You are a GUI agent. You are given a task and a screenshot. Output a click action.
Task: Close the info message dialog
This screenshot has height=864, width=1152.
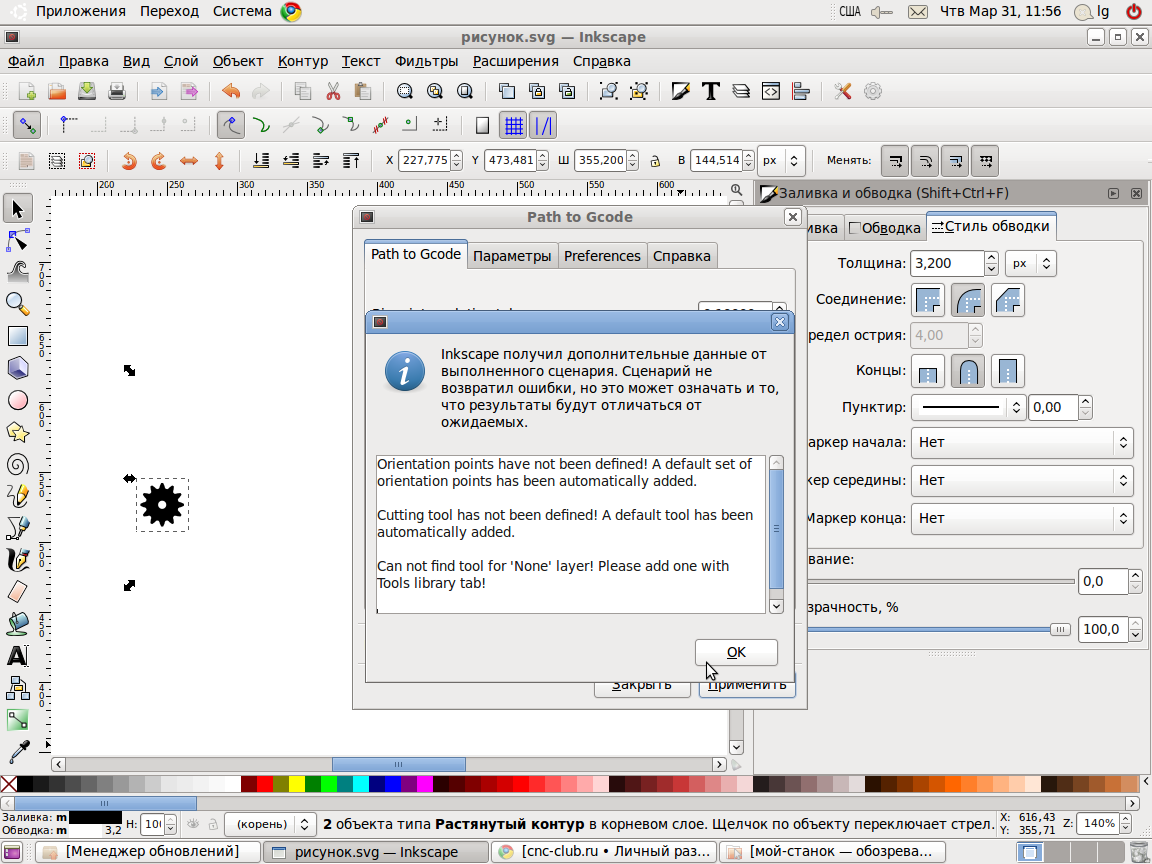point(780,322)
